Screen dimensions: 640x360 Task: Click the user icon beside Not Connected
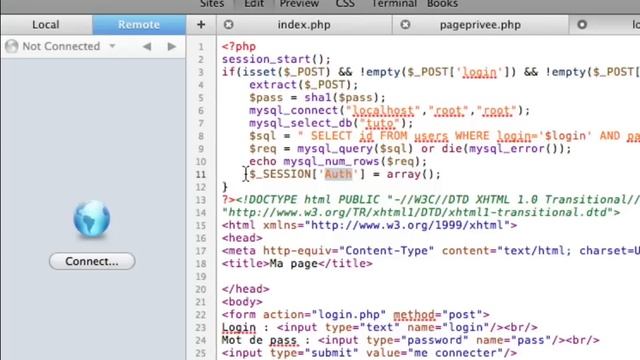(12, 47)
